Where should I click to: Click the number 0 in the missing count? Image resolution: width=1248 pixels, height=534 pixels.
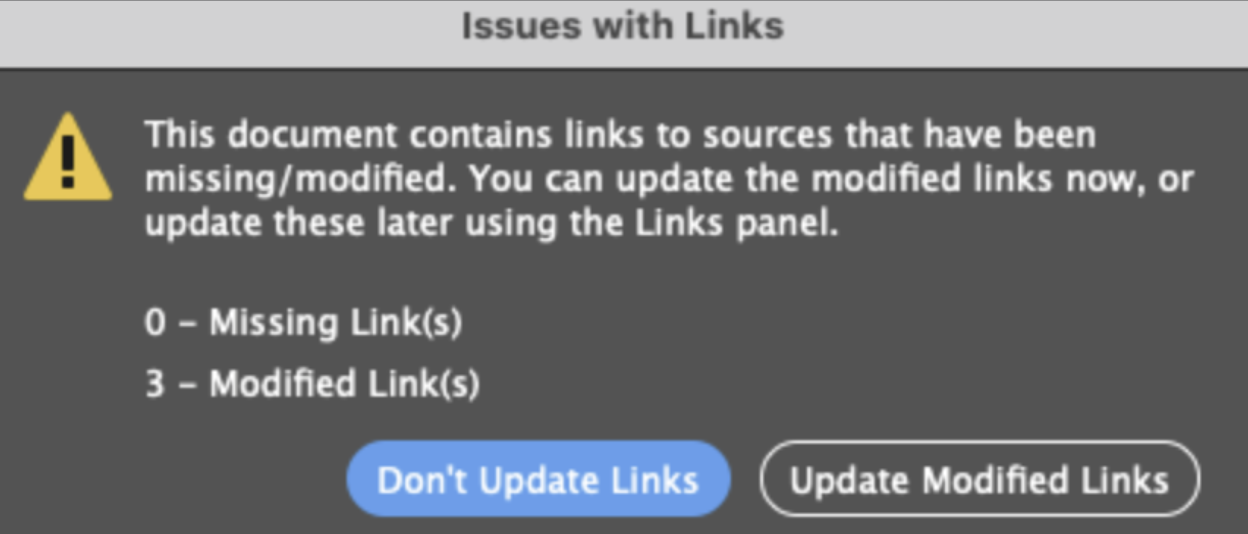coord(154,323)
